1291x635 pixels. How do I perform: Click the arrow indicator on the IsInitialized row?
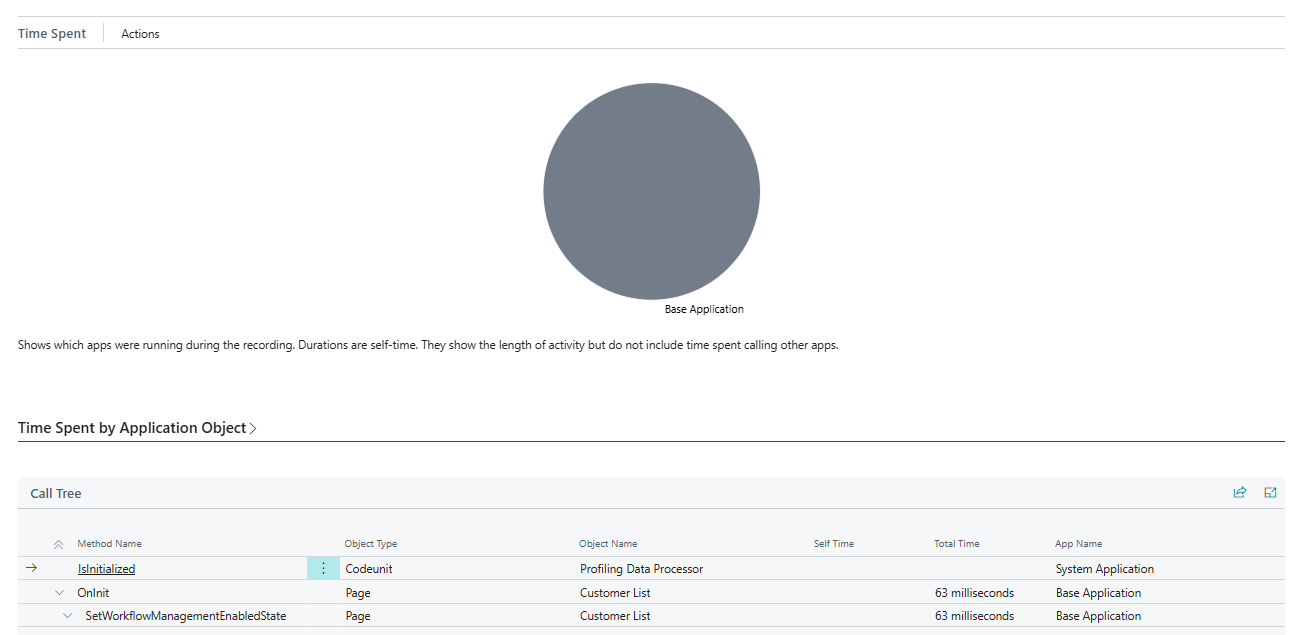pos(31,567)
